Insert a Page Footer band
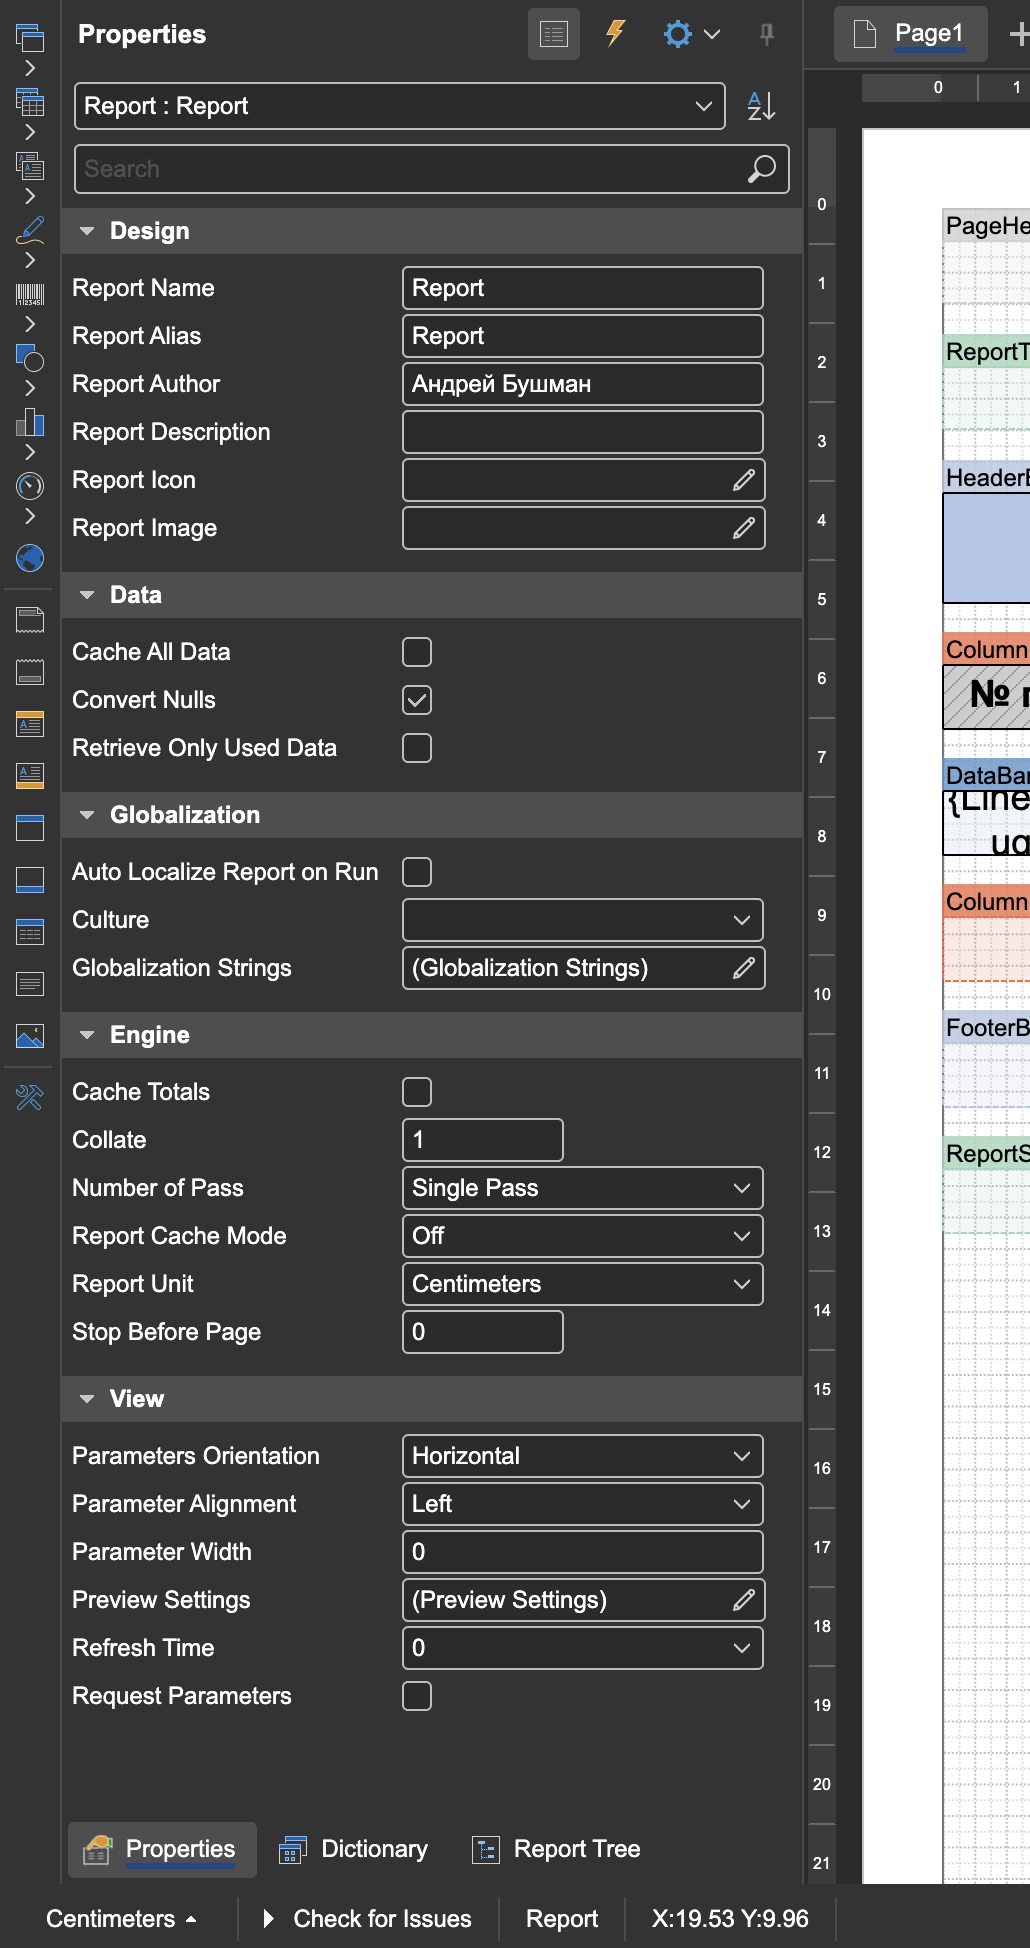The height and width of the screenshot is (1948, 1030). click(x=30, y=672)
